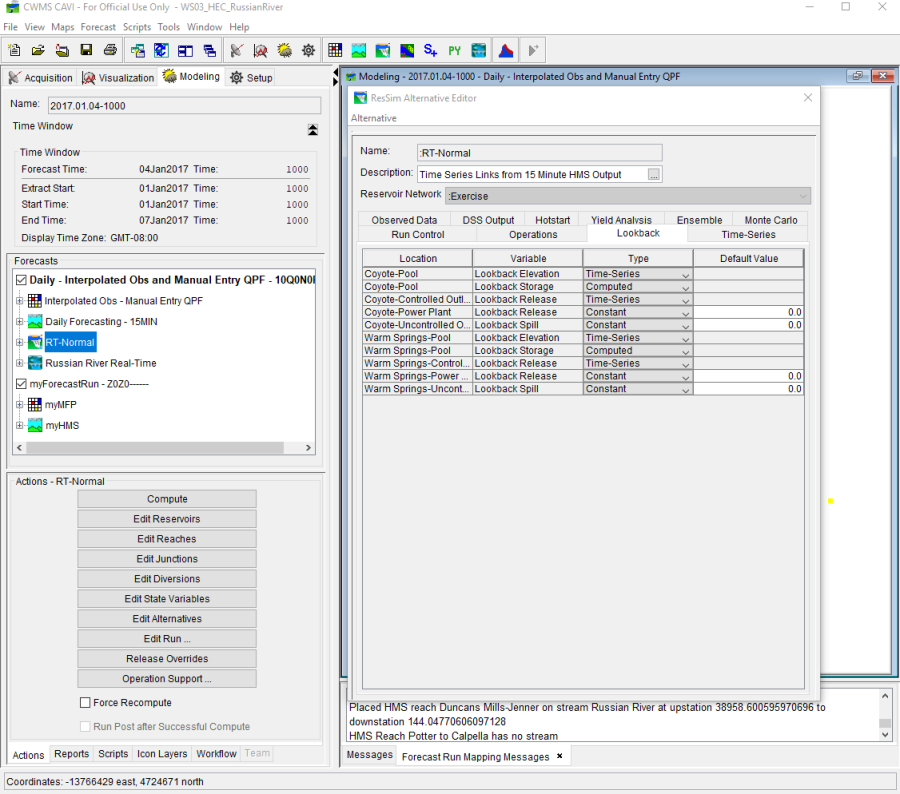Click the colored grid MFP toolbar icon

pos(335,51)
